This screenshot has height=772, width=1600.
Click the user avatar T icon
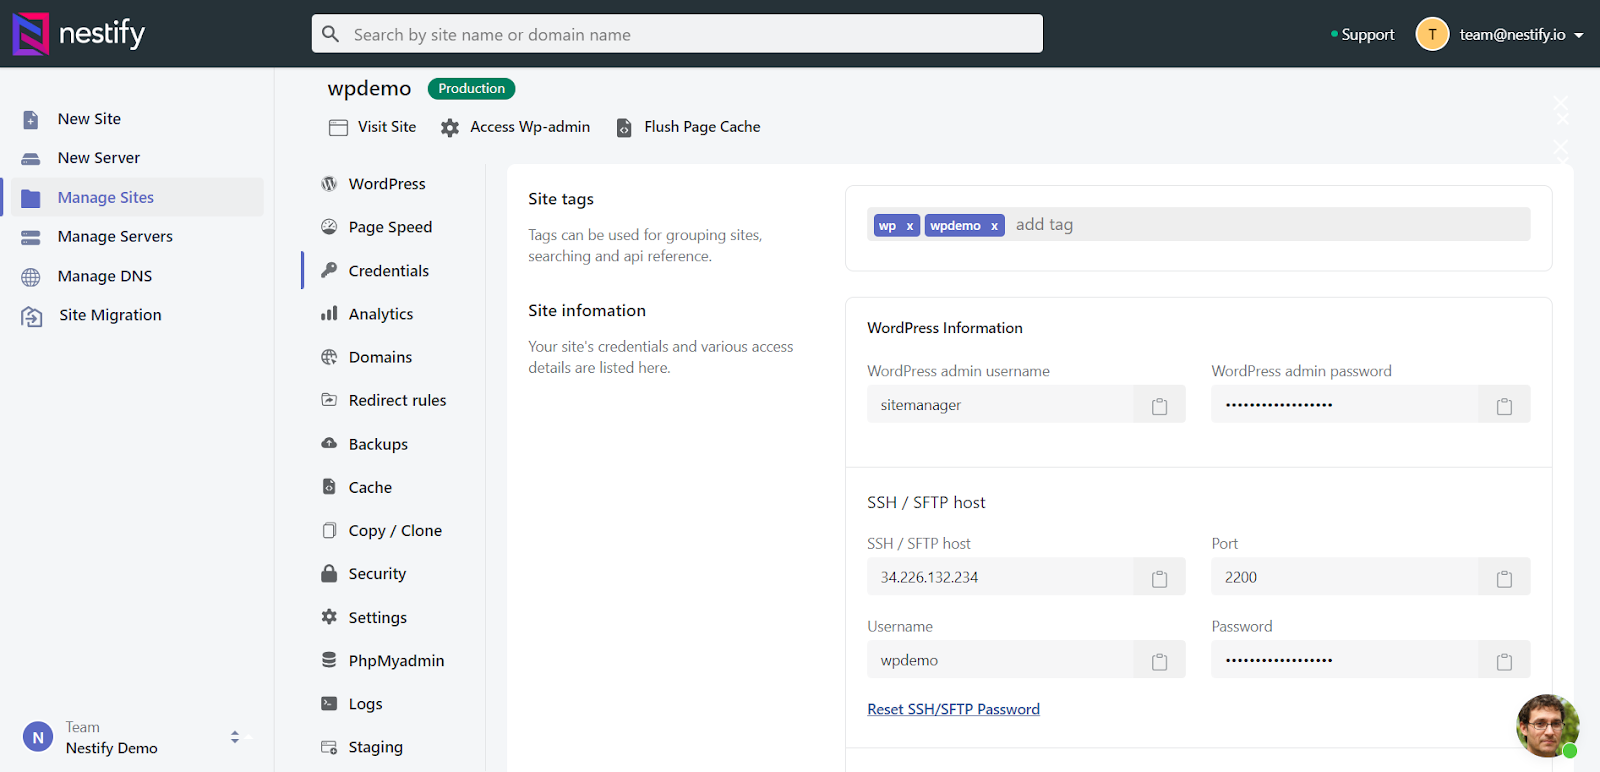click(1432, 34)
